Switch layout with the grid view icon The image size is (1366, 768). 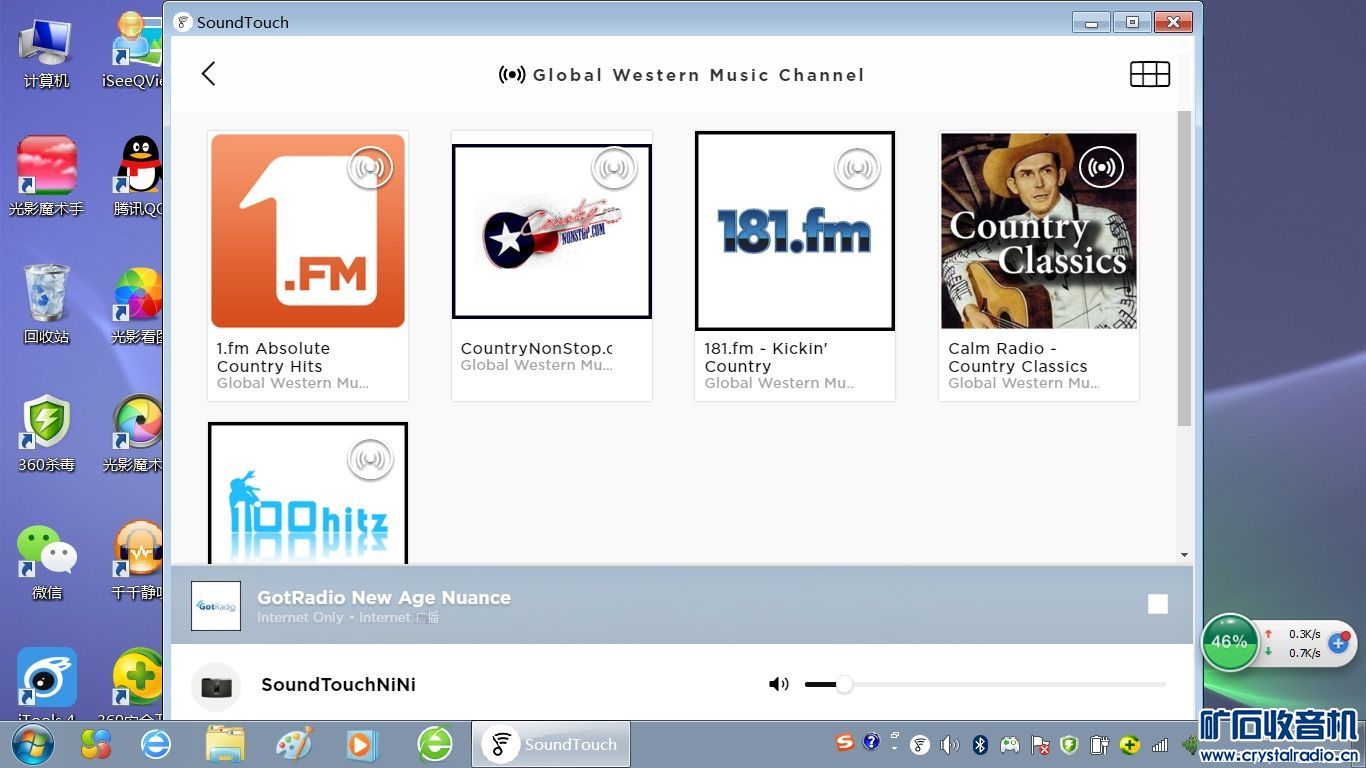1150,74
